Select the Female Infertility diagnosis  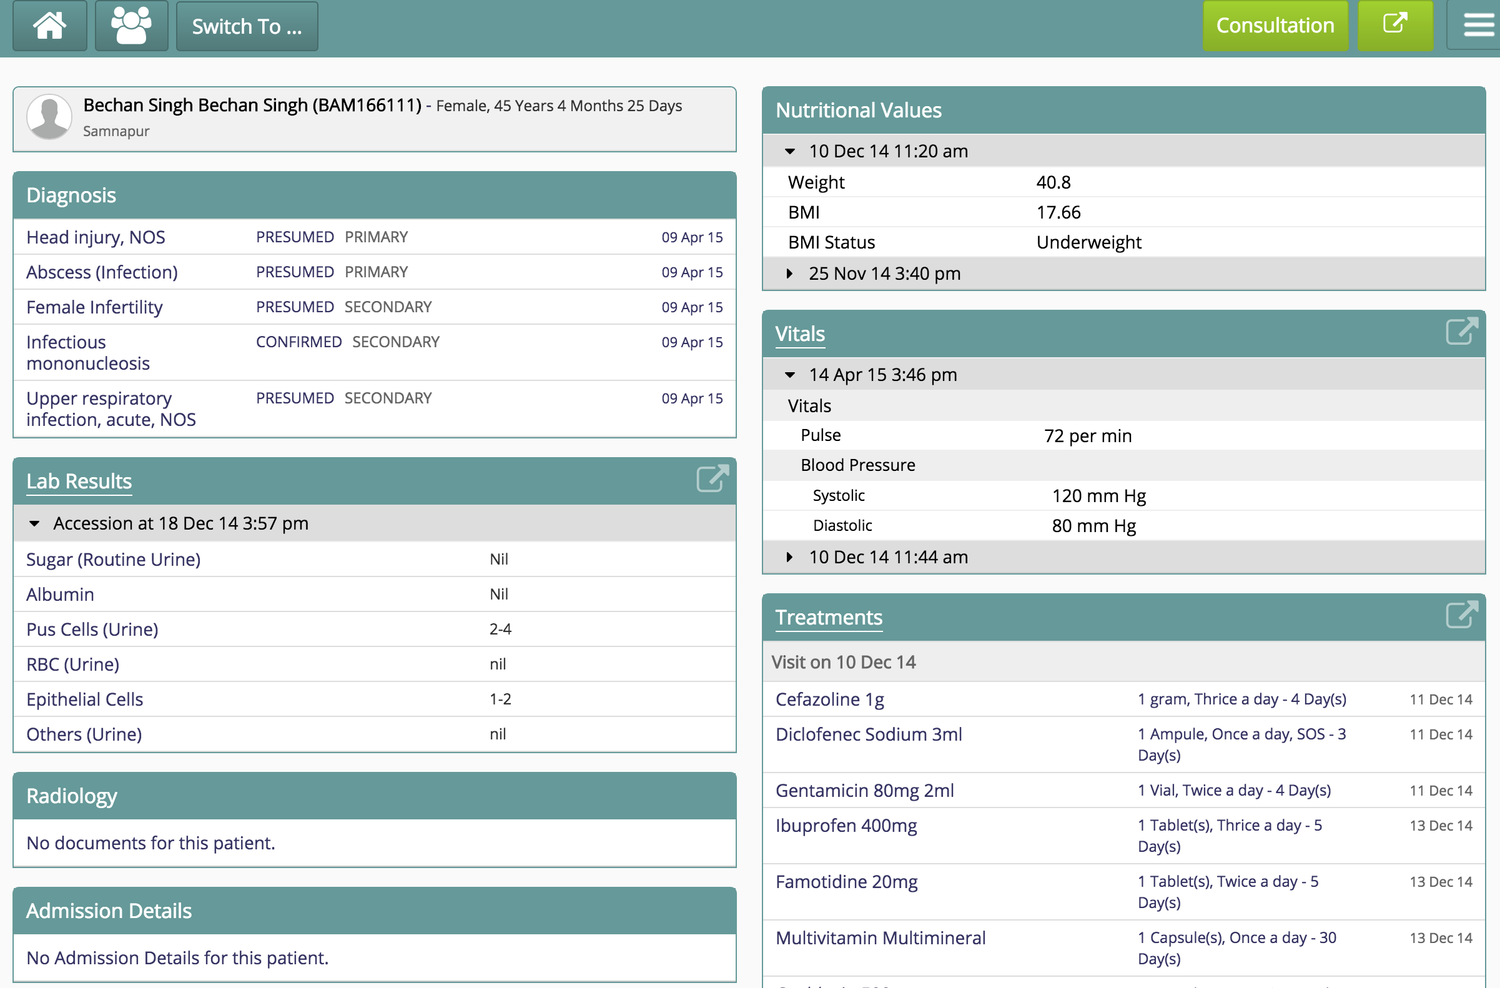tap(94, 307)
